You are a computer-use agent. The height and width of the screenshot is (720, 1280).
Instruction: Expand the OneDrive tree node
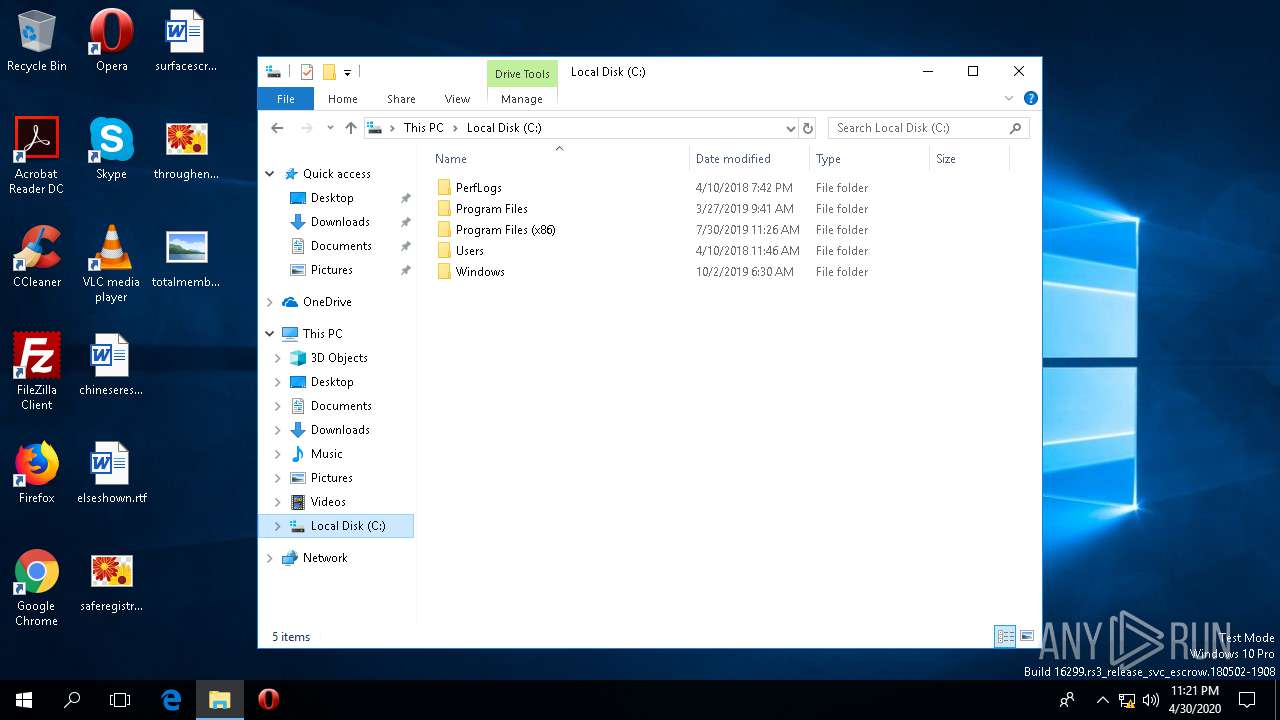click(270, 302)
